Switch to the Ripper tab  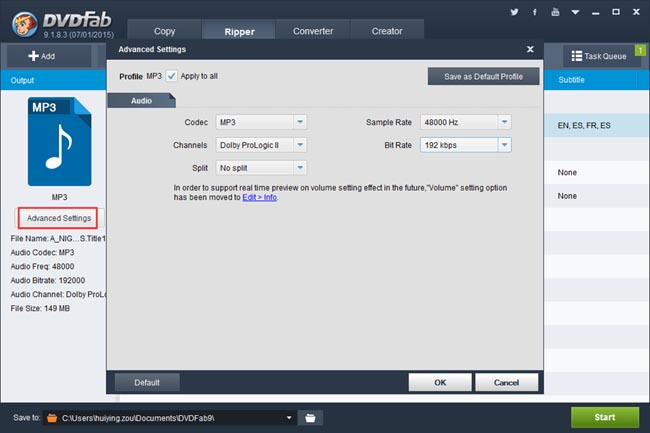click(x=239, y=31)
